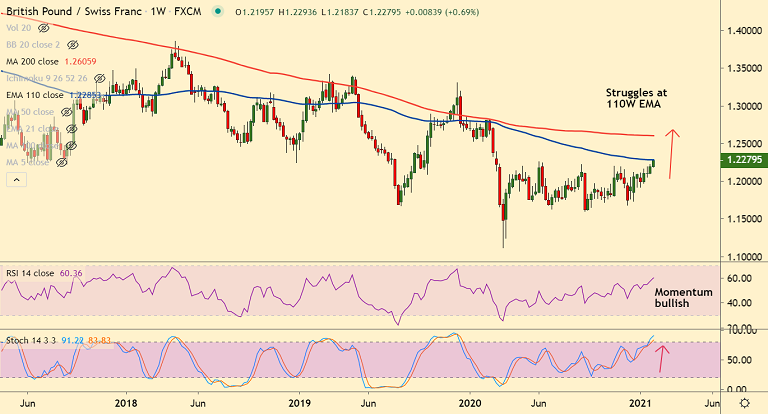Click the current price label 1.22795
This screenshot has width=768, height=414.
744,160
